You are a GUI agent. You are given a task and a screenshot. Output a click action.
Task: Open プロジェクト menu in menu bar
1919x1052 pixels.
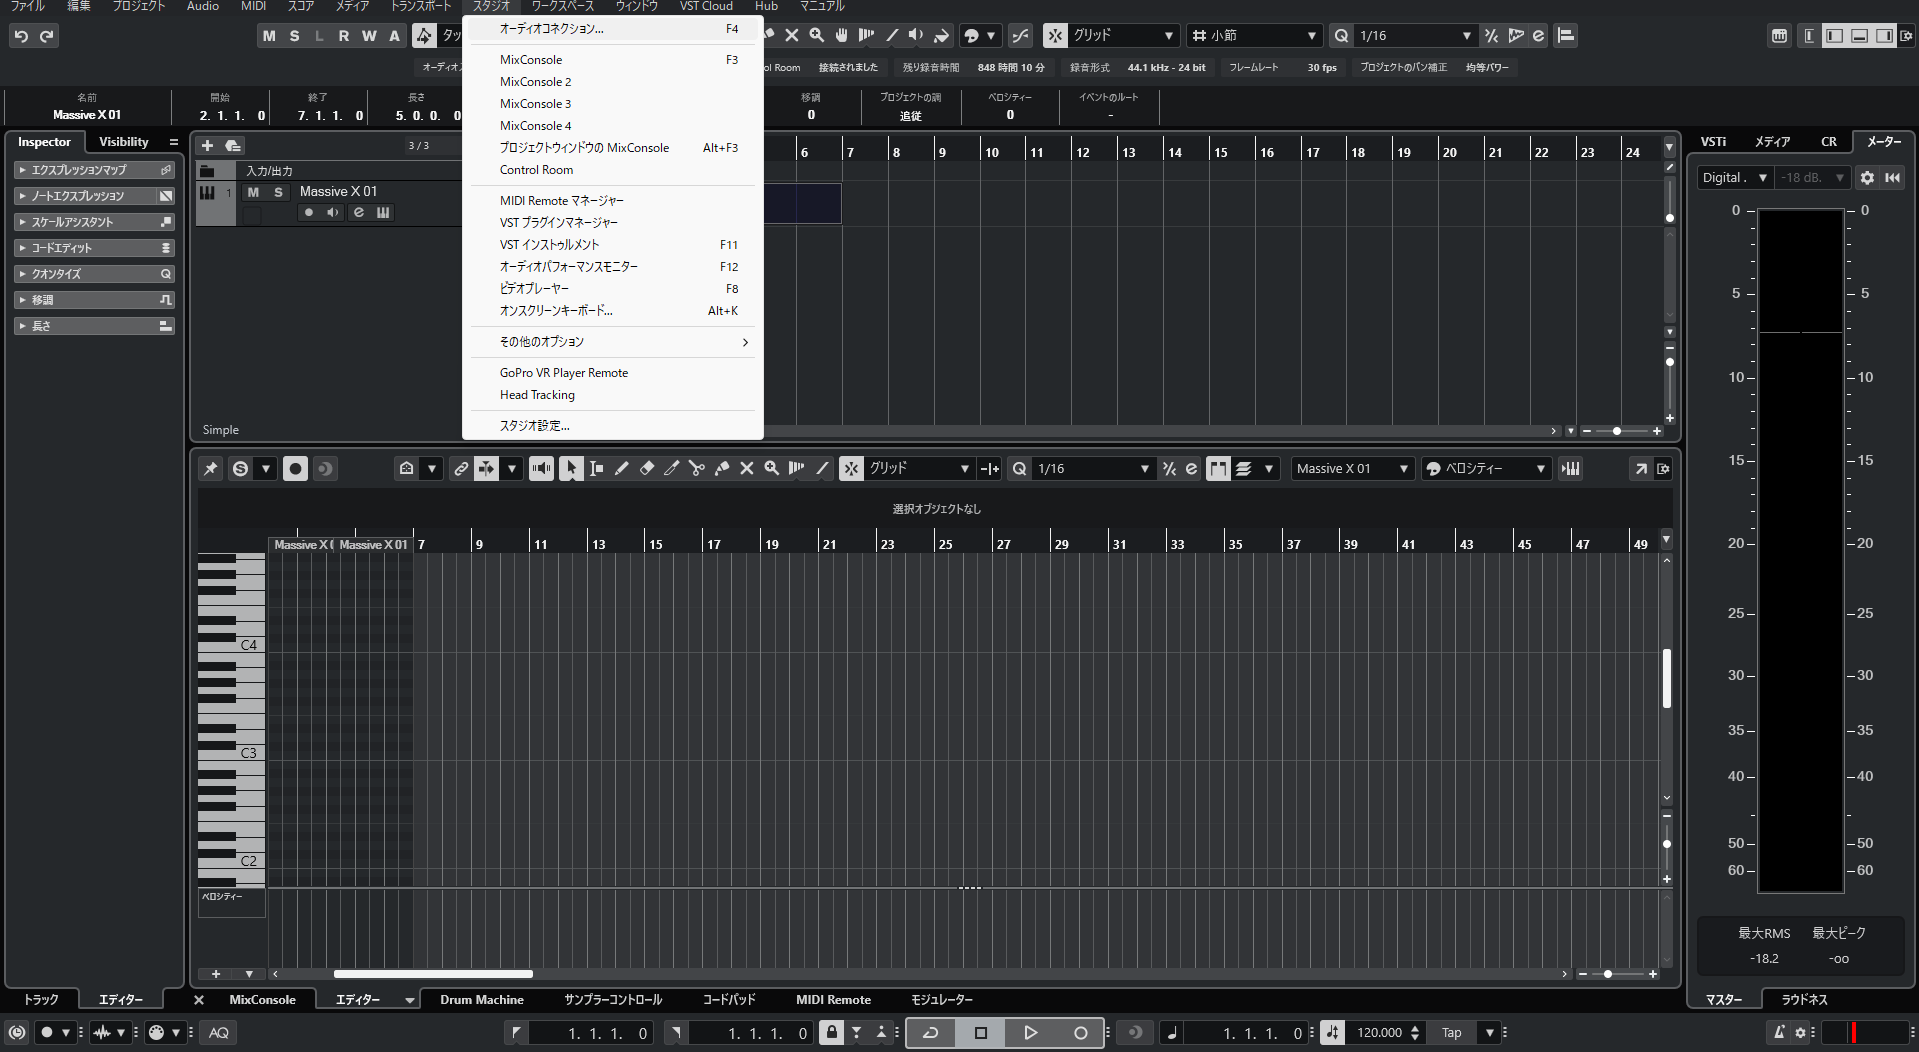click(138, 6)
